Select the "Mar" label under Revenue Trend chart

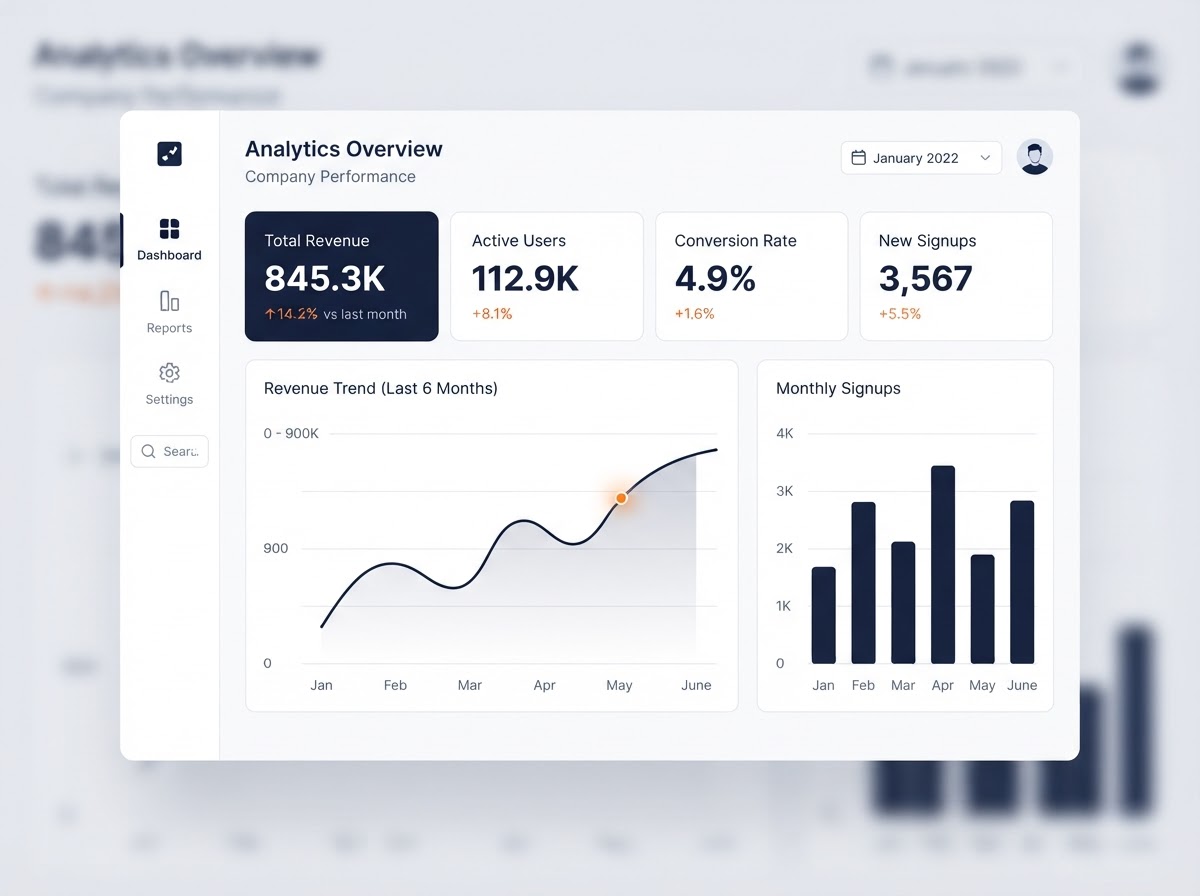click(470, 685)
